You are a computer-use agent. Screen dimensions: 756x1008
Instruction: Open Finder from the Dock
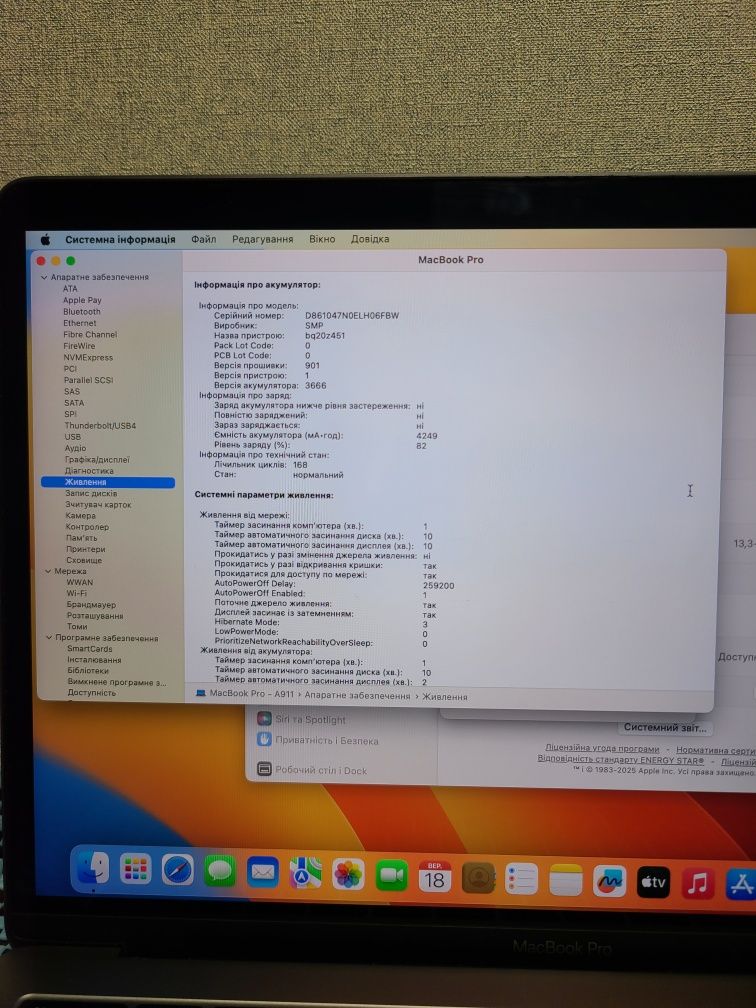(x=93, y=868)
